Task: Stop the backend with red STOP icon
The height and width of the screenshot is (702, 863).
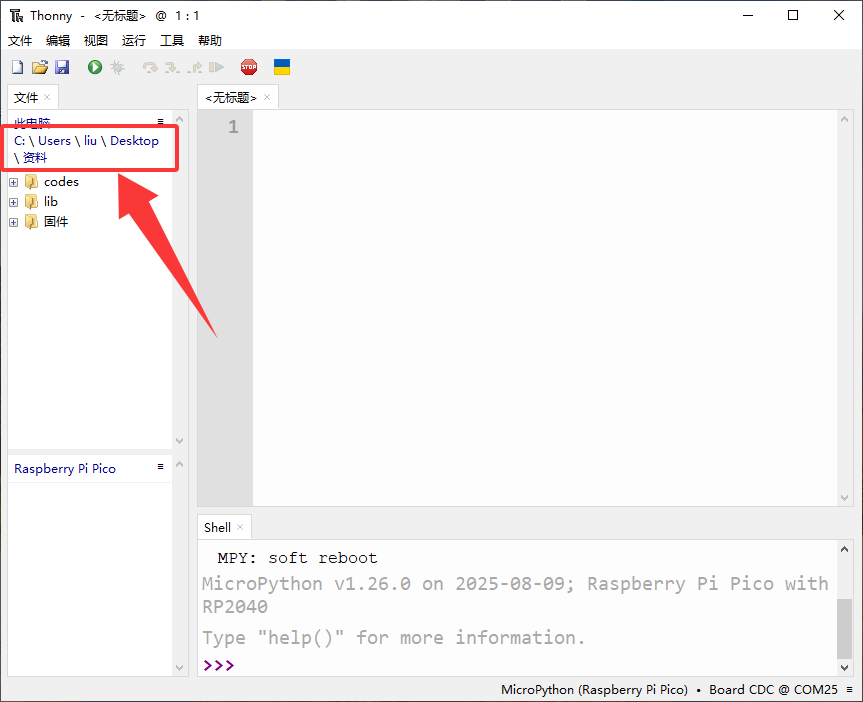Action: (249, 67)
